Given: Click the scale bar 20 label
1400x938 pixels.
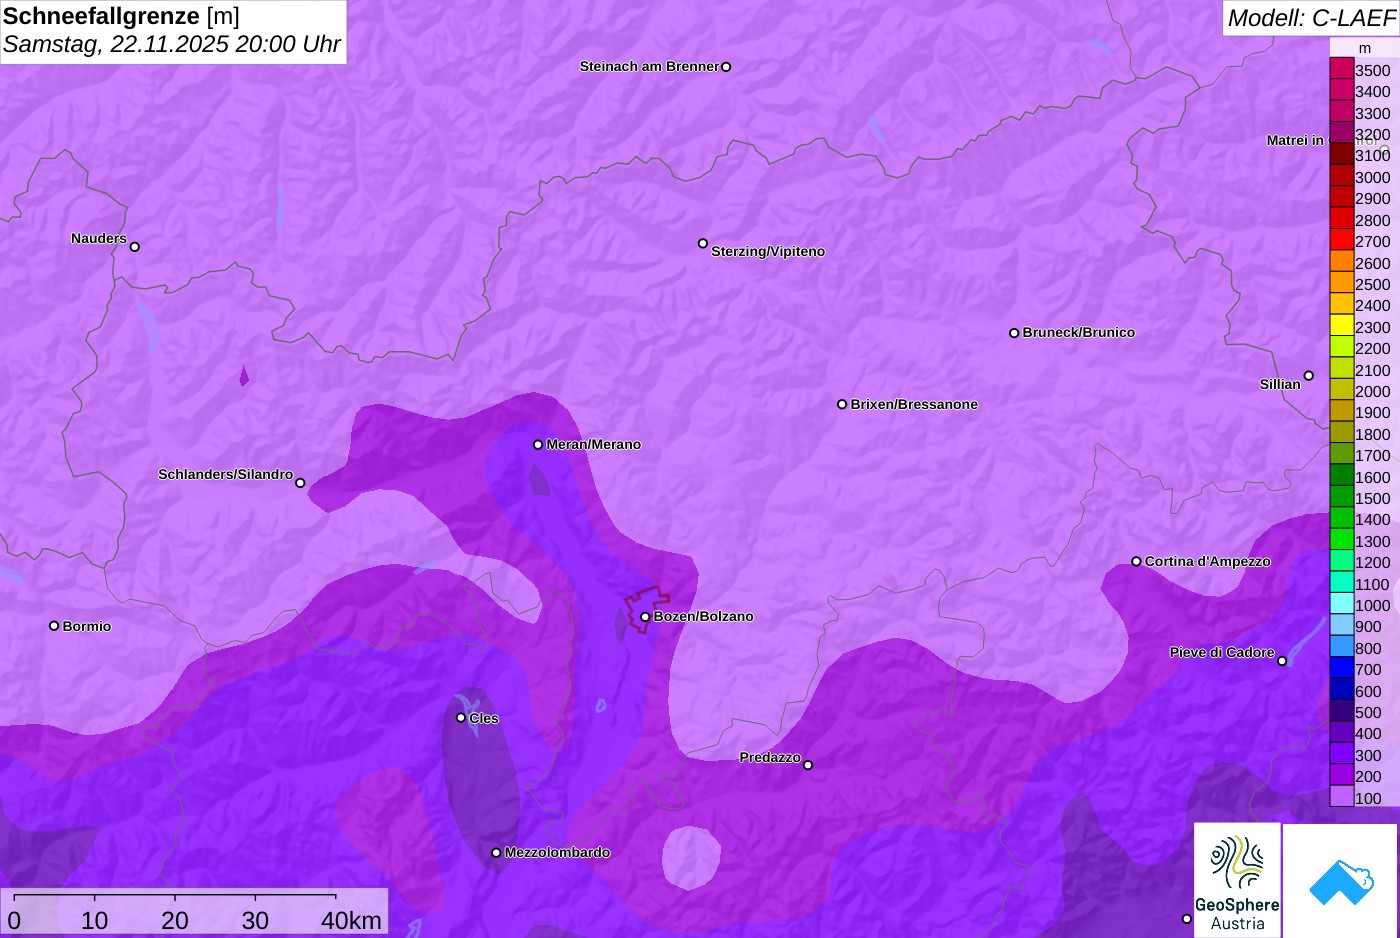Looking at the screenshot, I should tap(175, 921).
